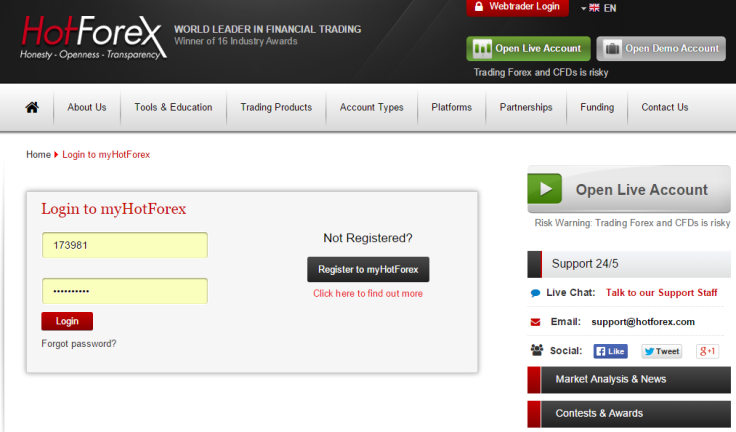Click the Google +1 button
The width and height of the screenshot is (736, 432).
pyautogui.click(x=708, y=351)
